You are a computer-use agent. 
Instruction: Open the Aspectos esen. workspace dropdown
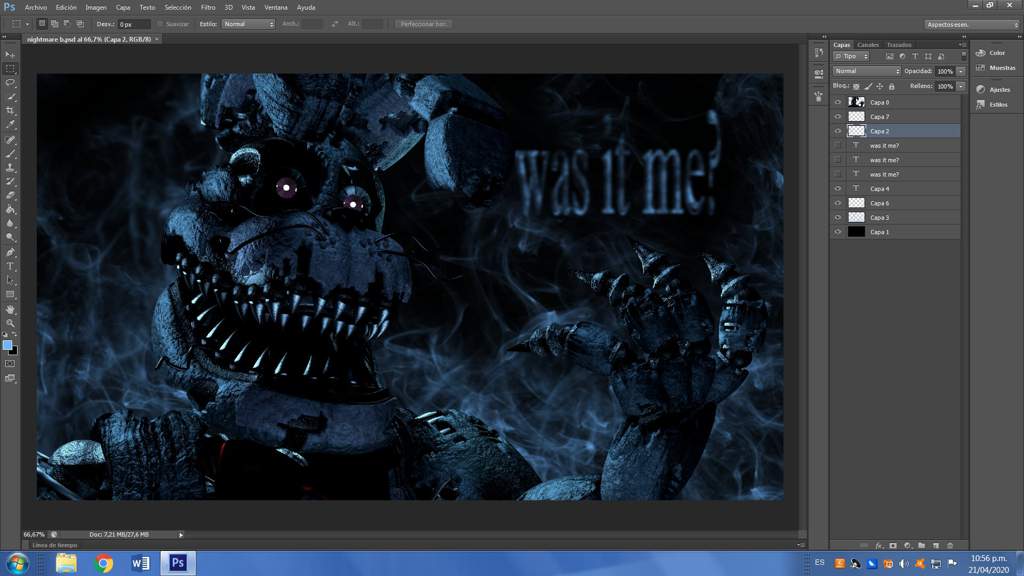971,24
